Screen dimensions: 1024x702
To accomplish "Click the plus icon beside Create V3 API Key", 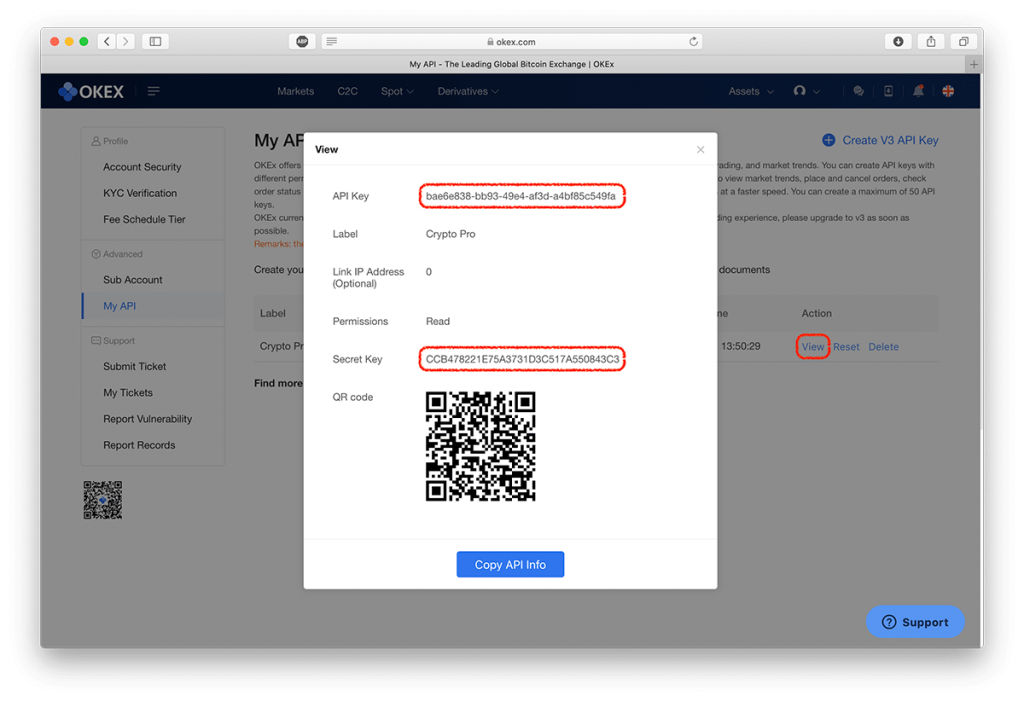I will (828, 140).
